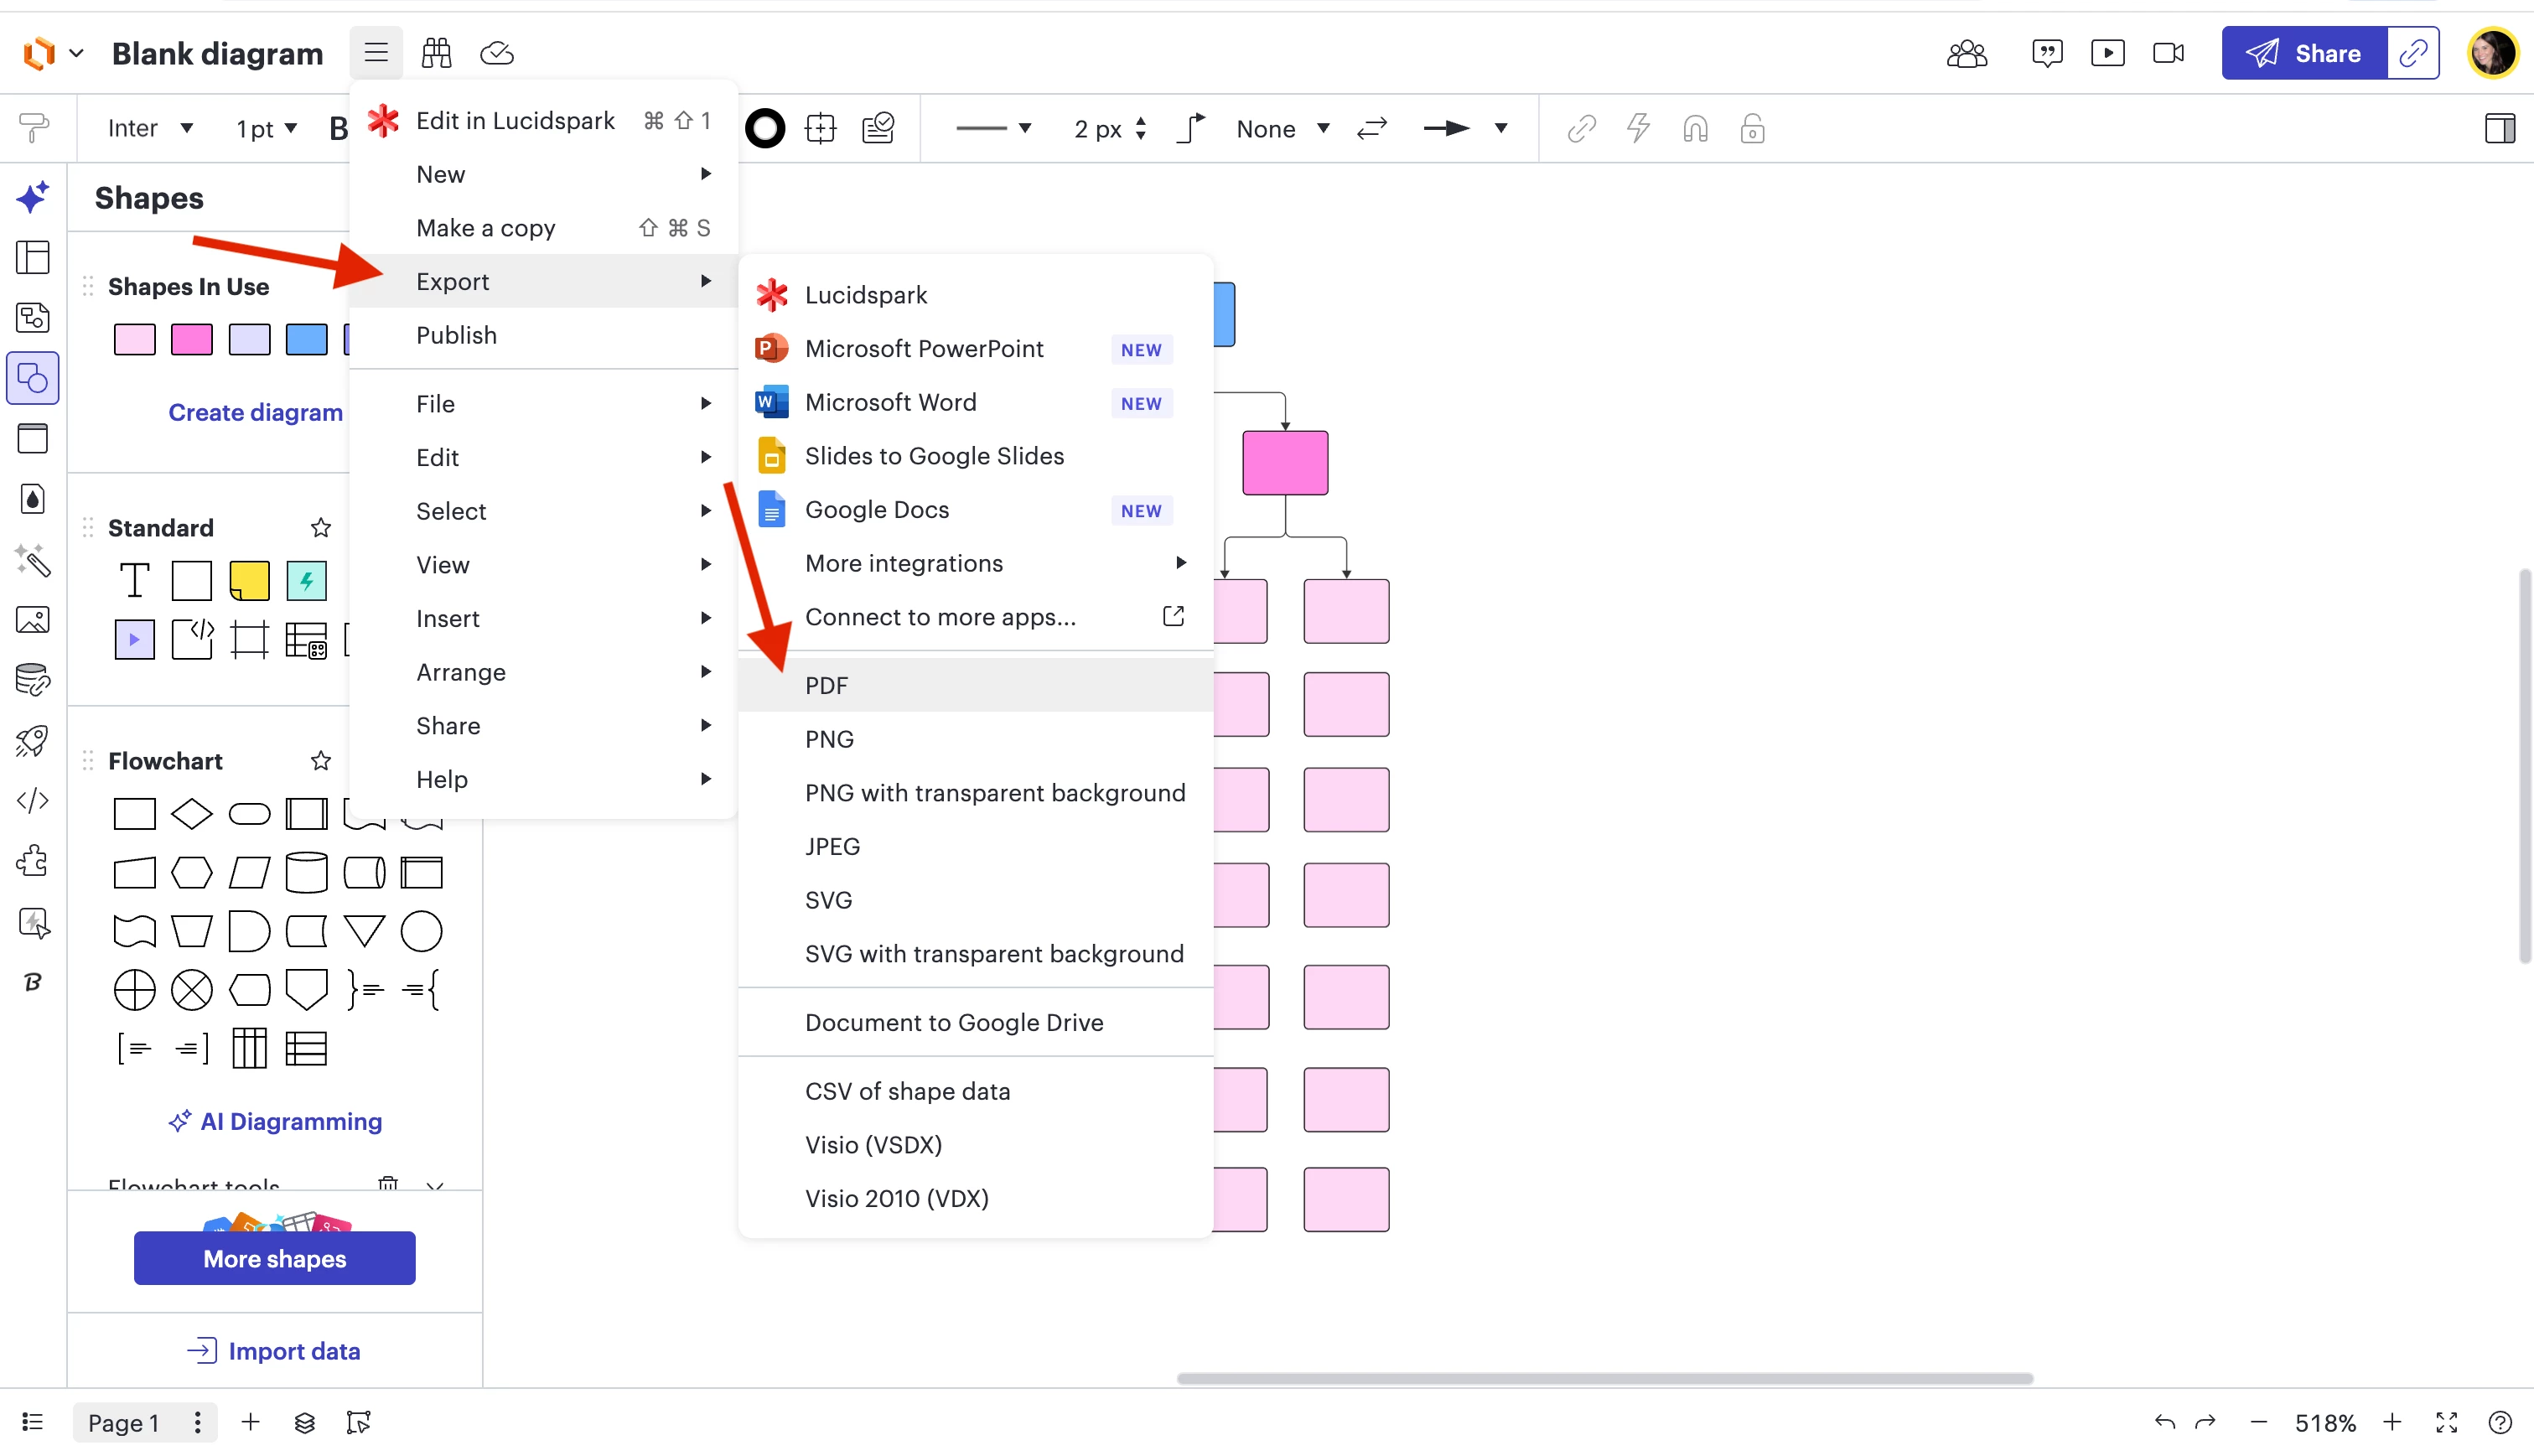Choose PDF from the export menu
This screenshot has height=1456, width=2534.
(826, 685)
